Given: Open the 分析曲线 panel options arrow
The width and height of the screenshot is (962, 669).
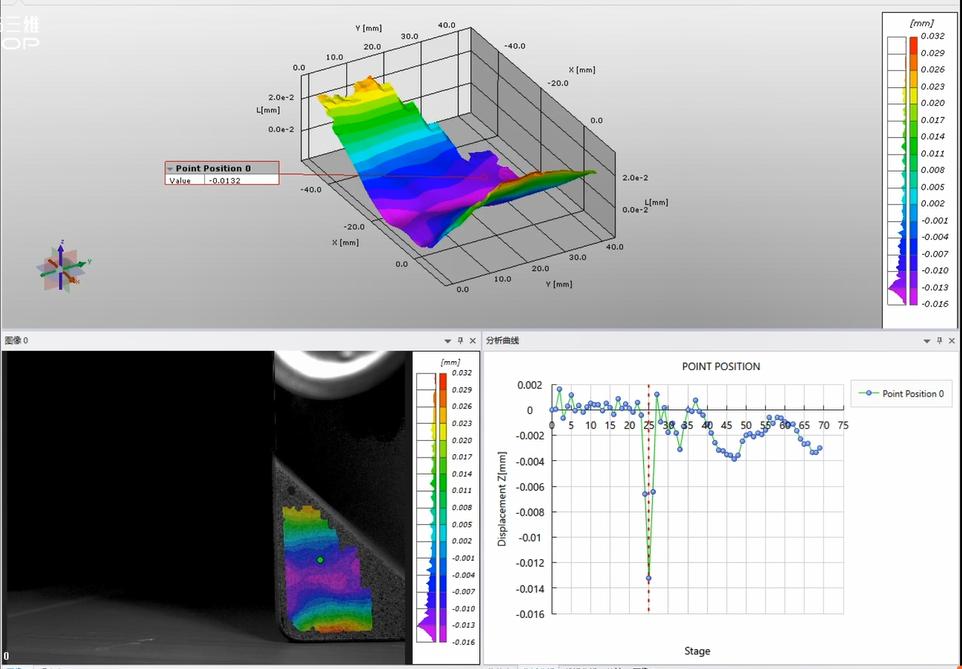Looking at the screenshot, I should pos(925,341).
